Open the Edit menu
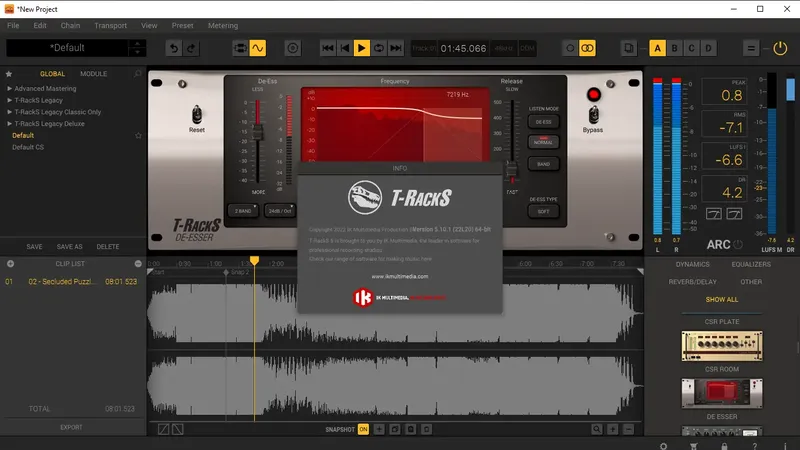This screenshot has width=800, height=450. [x=40, y=26]
